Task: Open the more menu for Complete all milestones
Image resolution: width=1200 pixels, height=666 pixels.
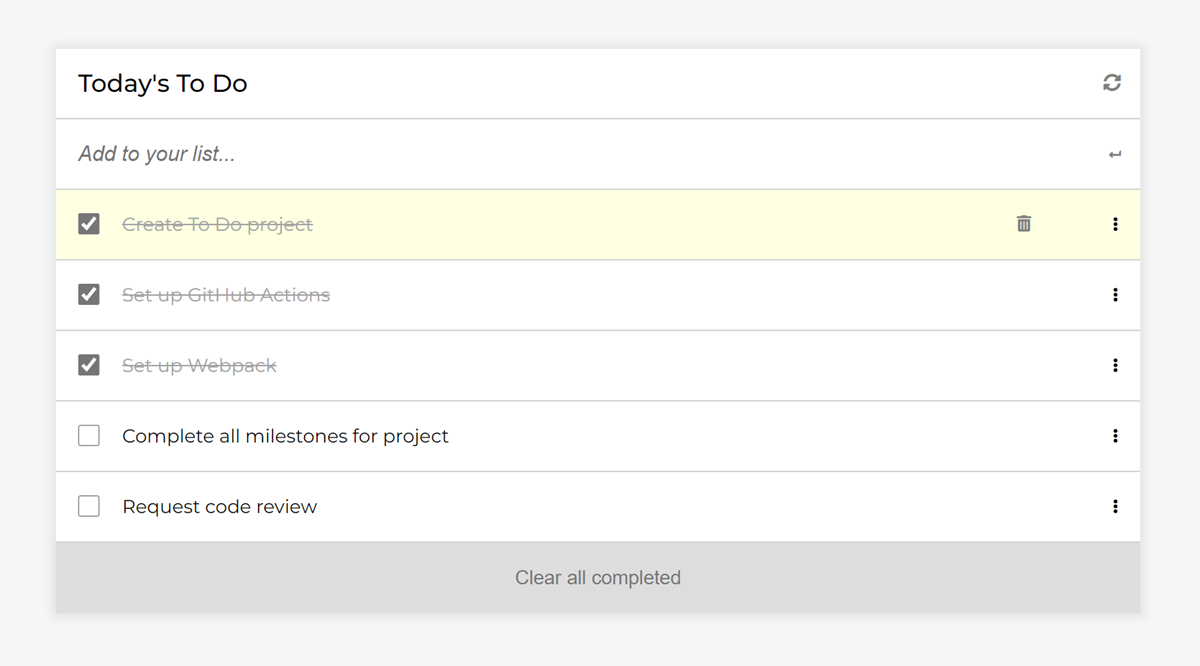Action: (x=1115, y=436)
